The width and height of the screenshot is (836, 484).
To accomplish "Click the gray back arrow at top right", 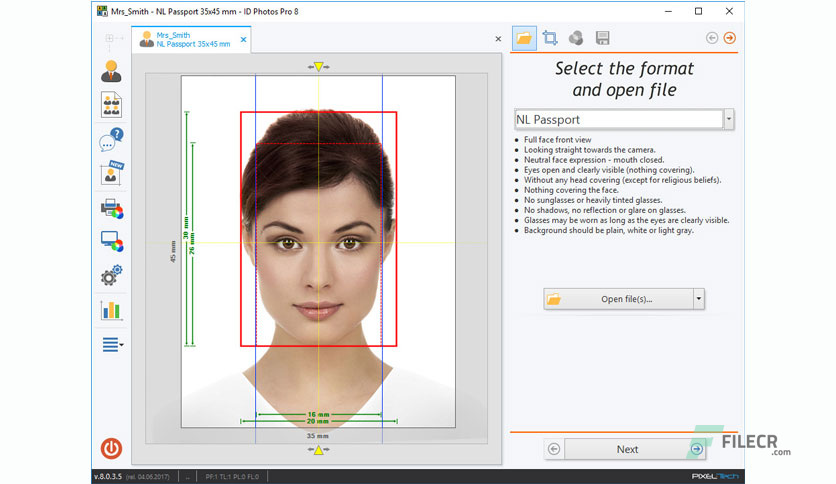I will pyautogui.click(x=712, y=38).
